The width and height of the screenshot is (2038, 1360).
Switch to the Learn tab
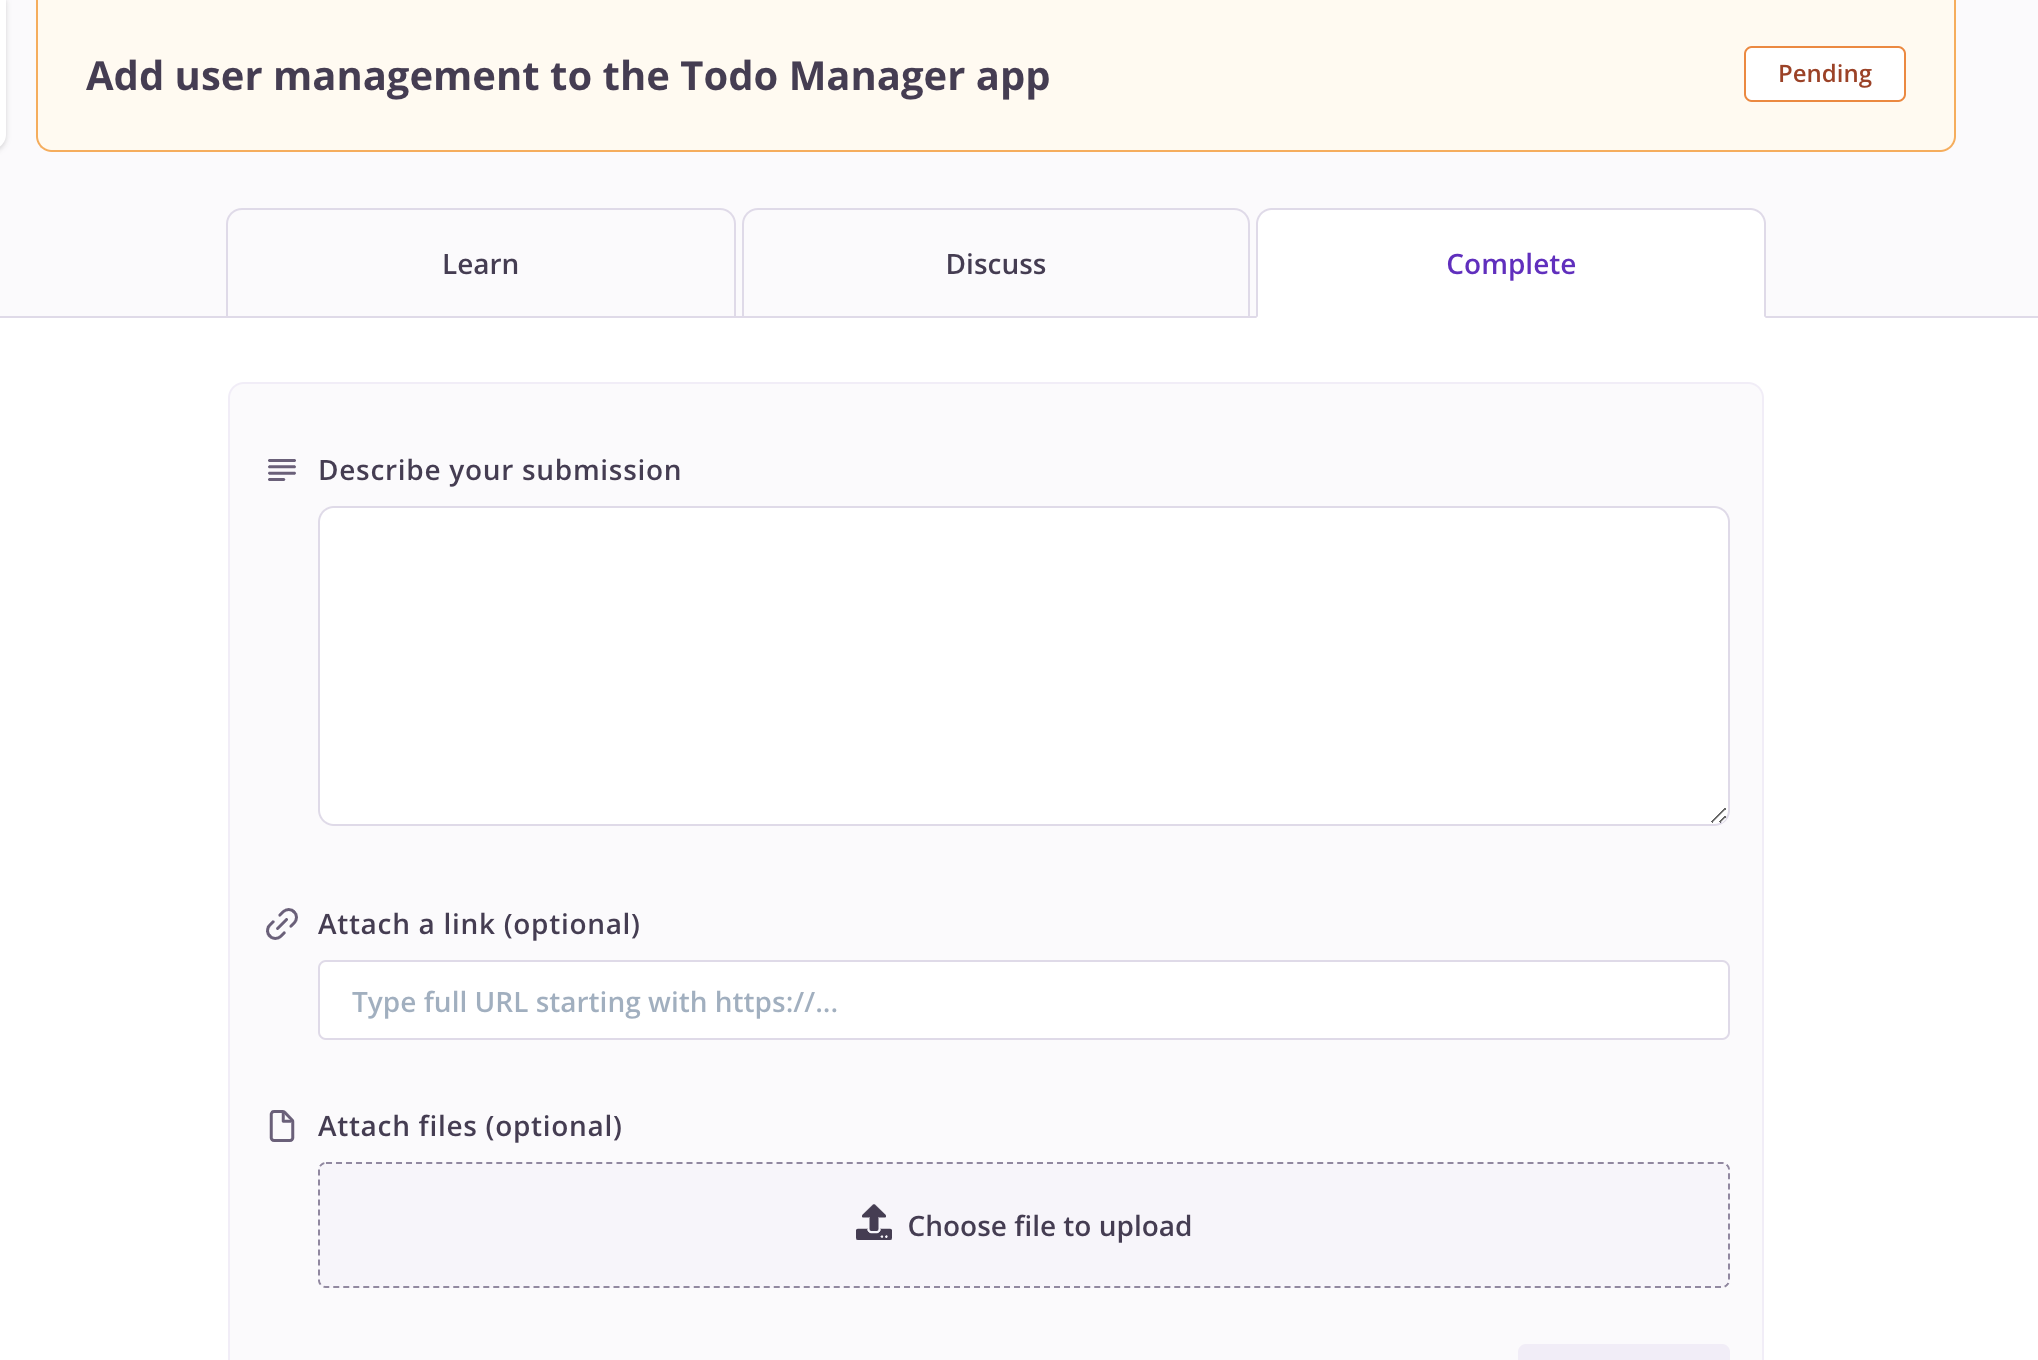(x=480, y=264)
